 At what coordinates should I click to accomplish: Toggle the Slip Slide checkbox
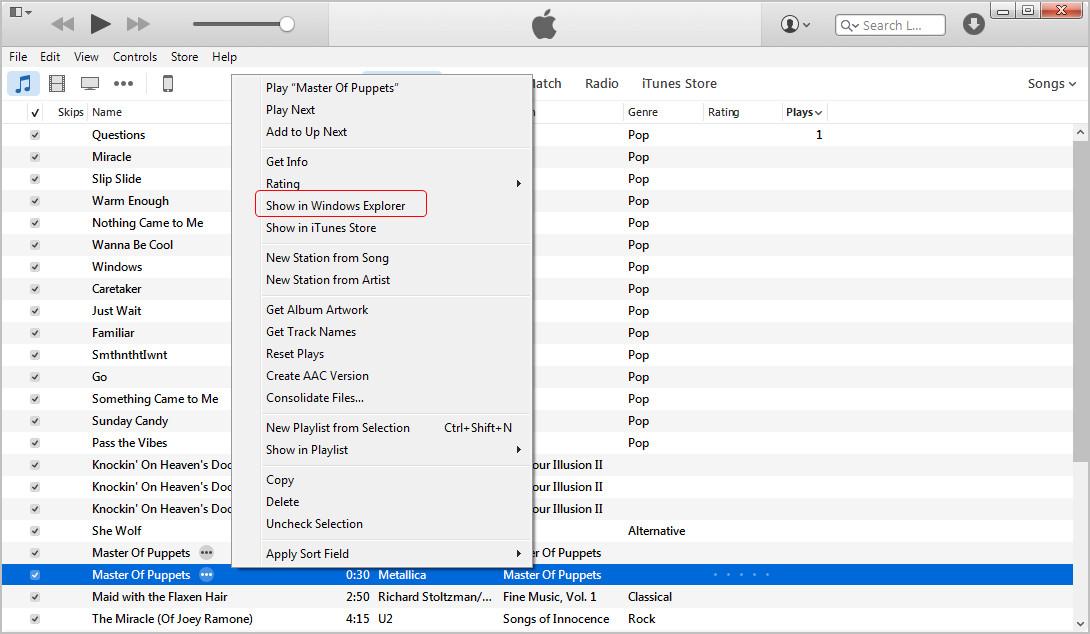pyautogui.click(x=35, y=179)
